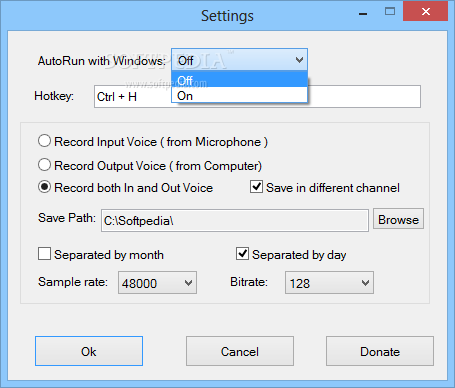Click the Save Path label

coord(67,218)
